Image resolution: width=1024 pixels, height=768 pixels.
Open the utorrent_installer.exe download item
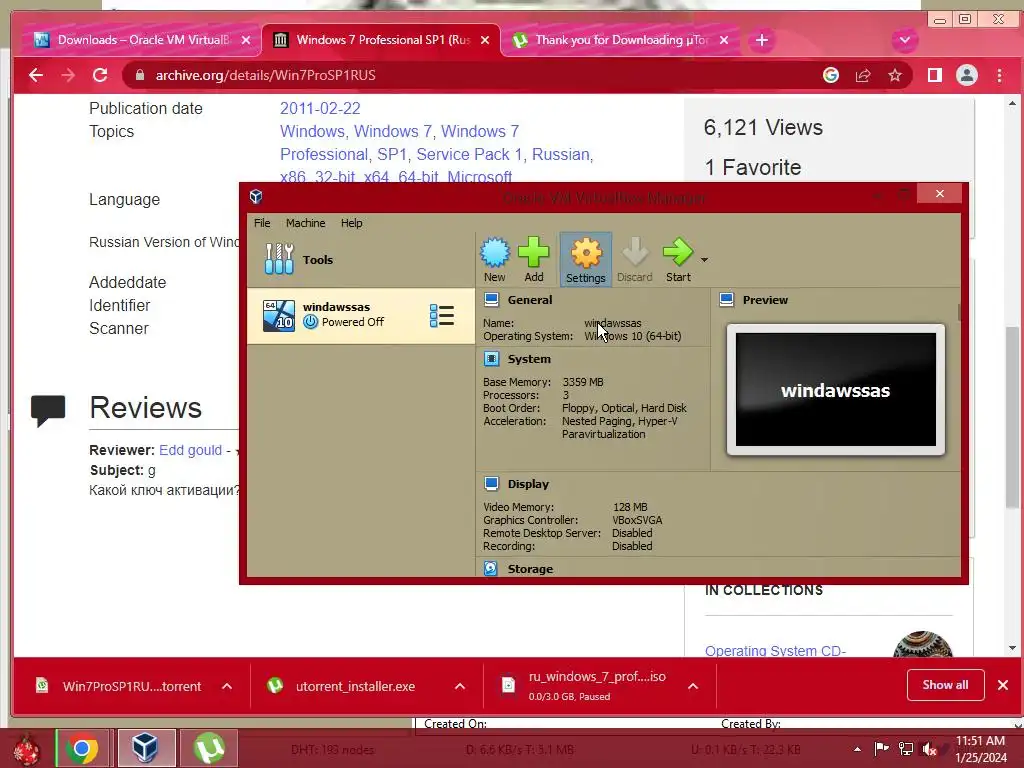tap(355, 686)
